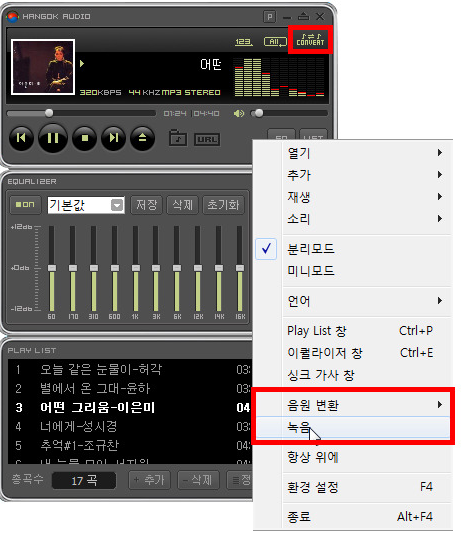
Task: Mute sound via the speaker icon
Action: 239,114
